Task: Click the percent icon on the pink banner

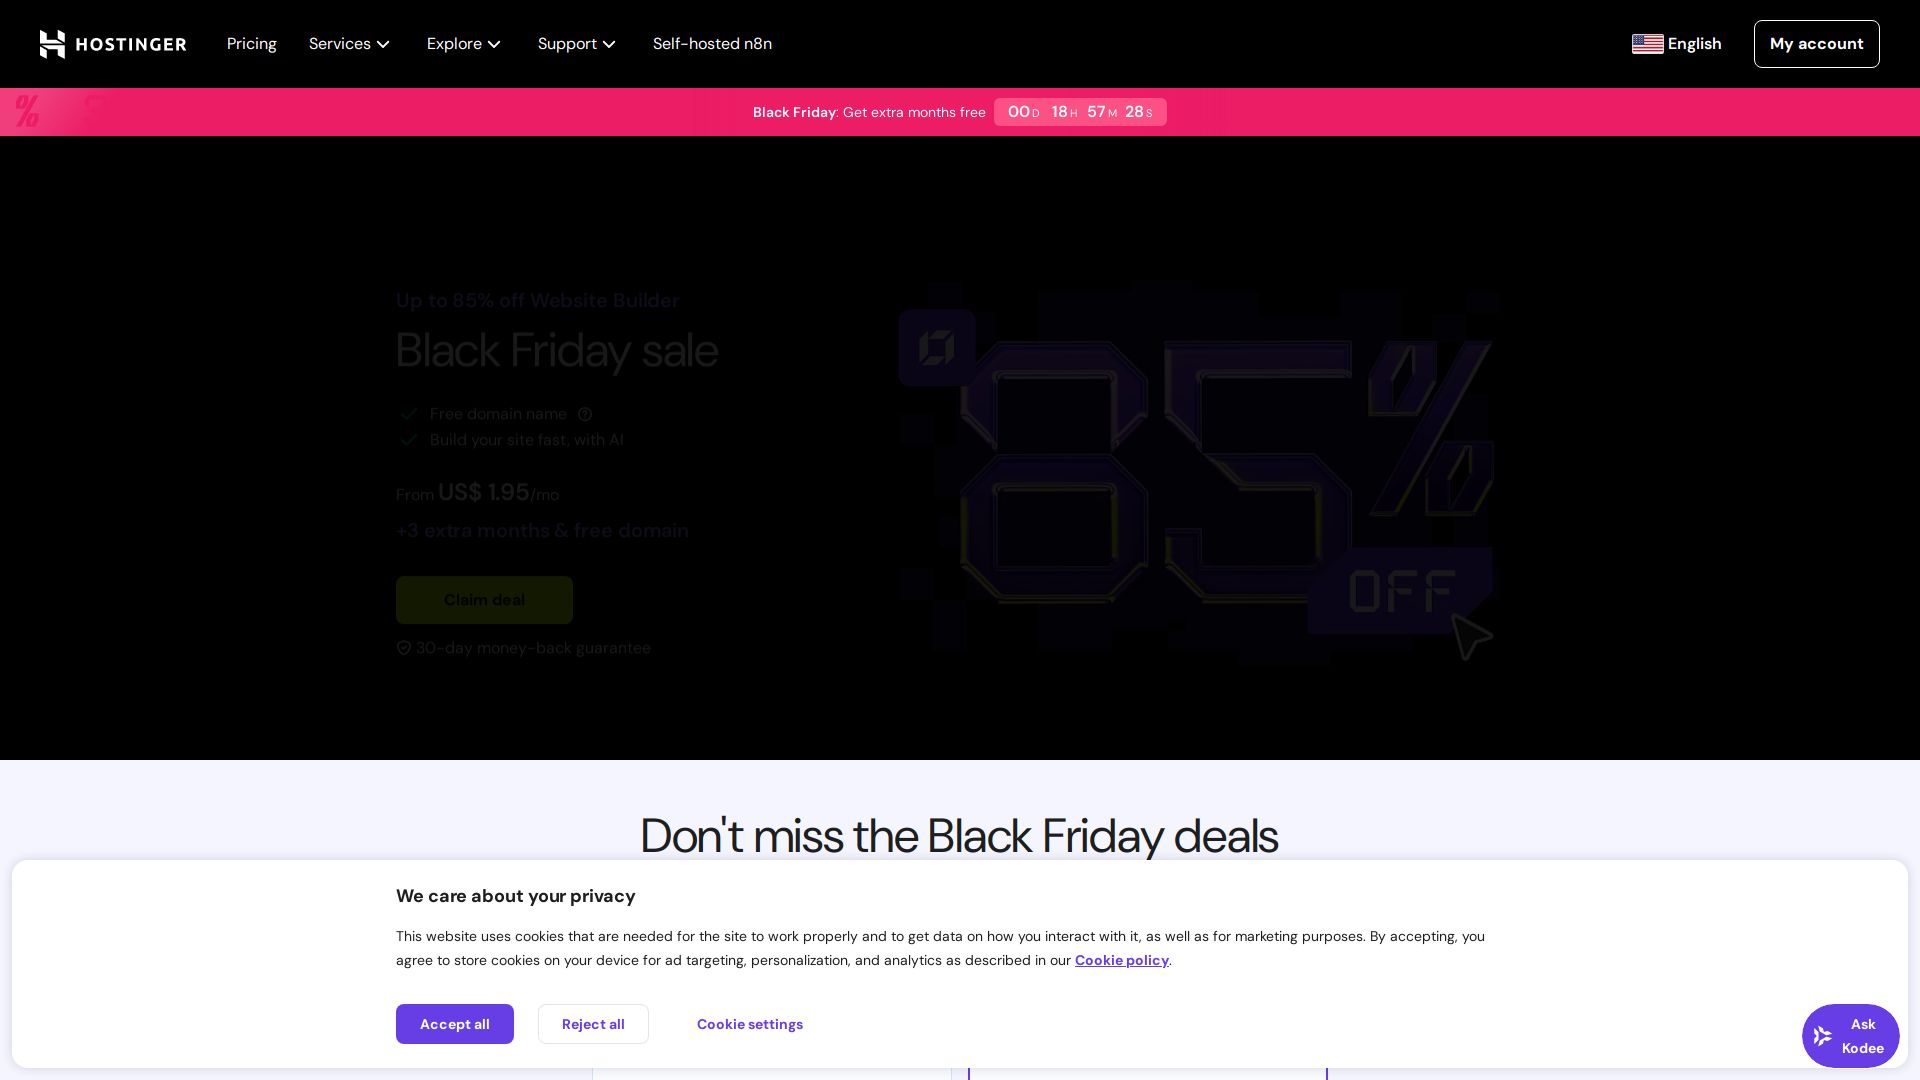Action: [27, 111]
